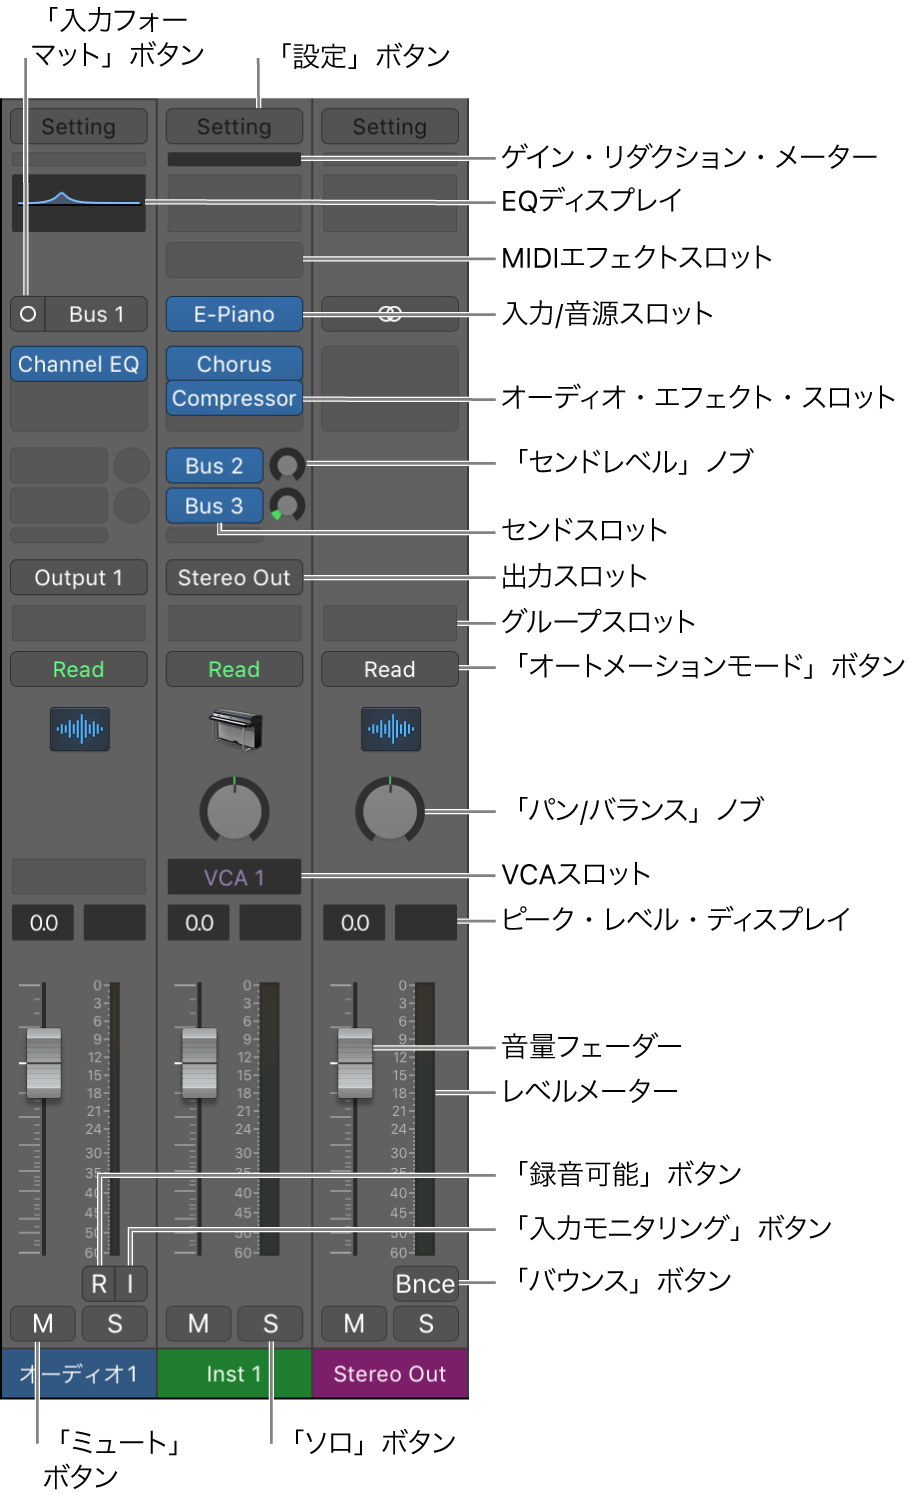Click the empty audio effect slot on Stereo Out
The height and width of the screenshot is (1498, 923).
(390, 388)
